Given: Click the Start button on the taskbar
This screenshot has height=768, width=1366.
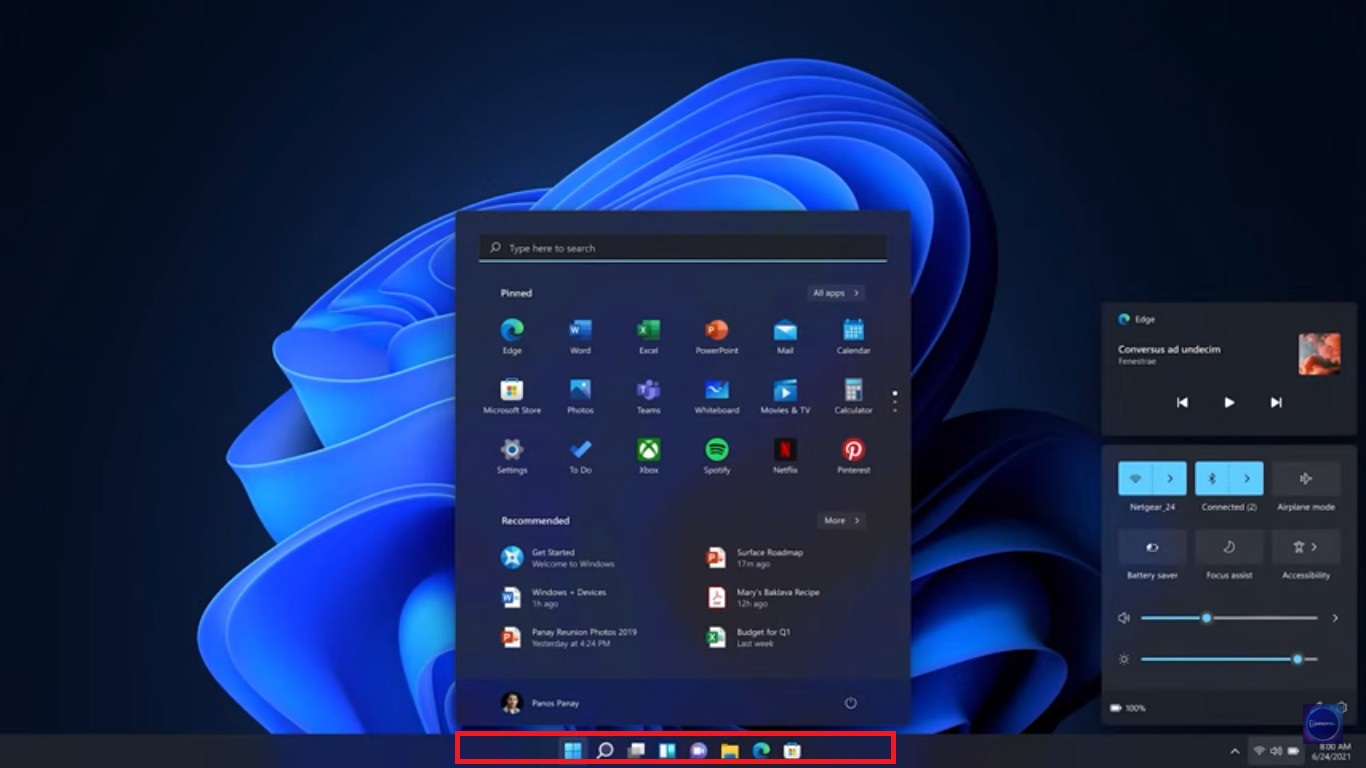Looking at the screenshot, I should pos(573,750).
